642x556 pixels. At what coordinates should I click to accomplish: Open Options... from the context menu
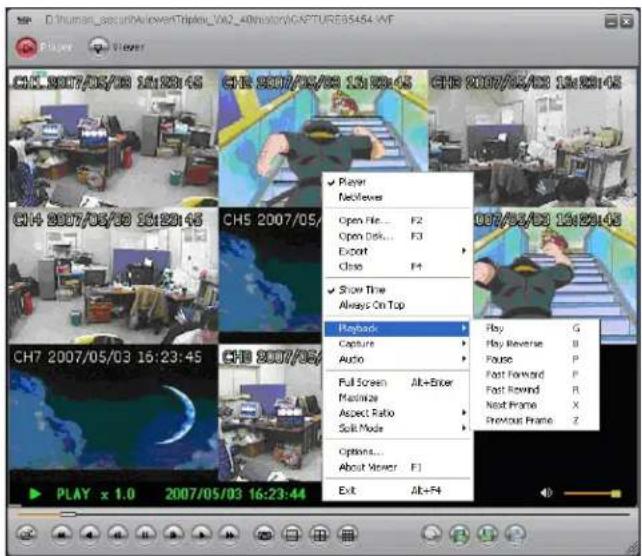click(359, 451)
